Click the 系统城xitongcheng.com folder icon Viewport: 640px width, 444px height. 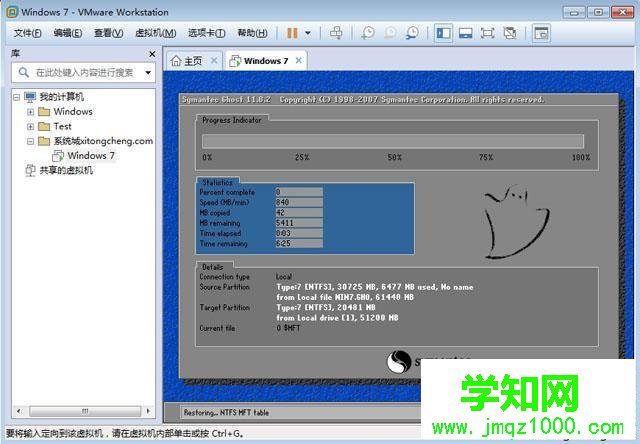44,142
